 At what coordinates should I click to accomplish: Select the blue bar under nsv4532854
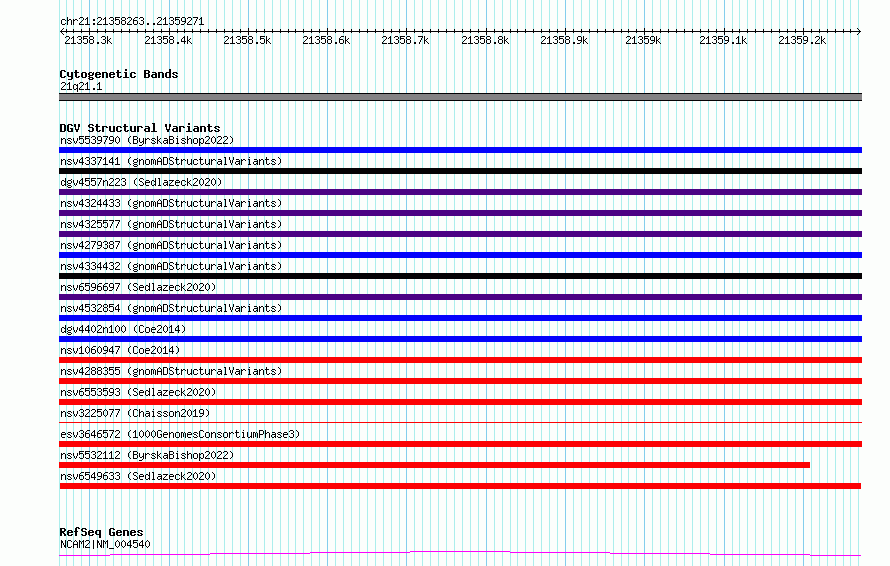[x=460, y=318]
